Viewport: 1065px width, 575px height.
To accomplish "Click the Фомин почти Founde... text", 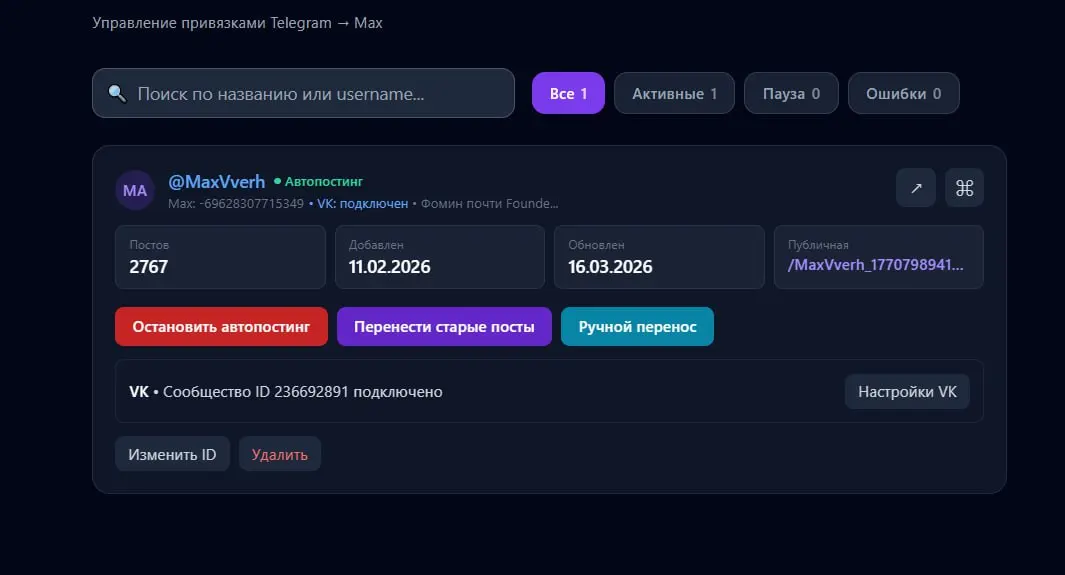I will [x=489, y=204].
